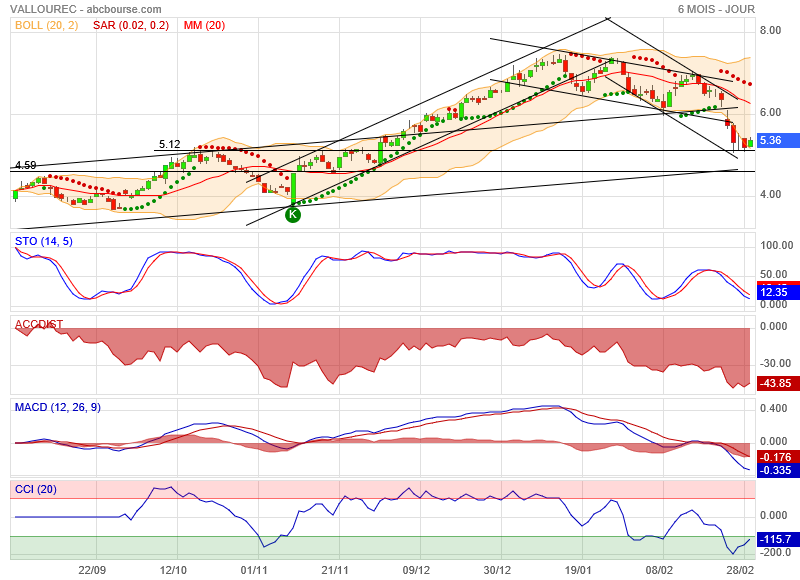Click the 6.00 price axis label

pos(770,113)
